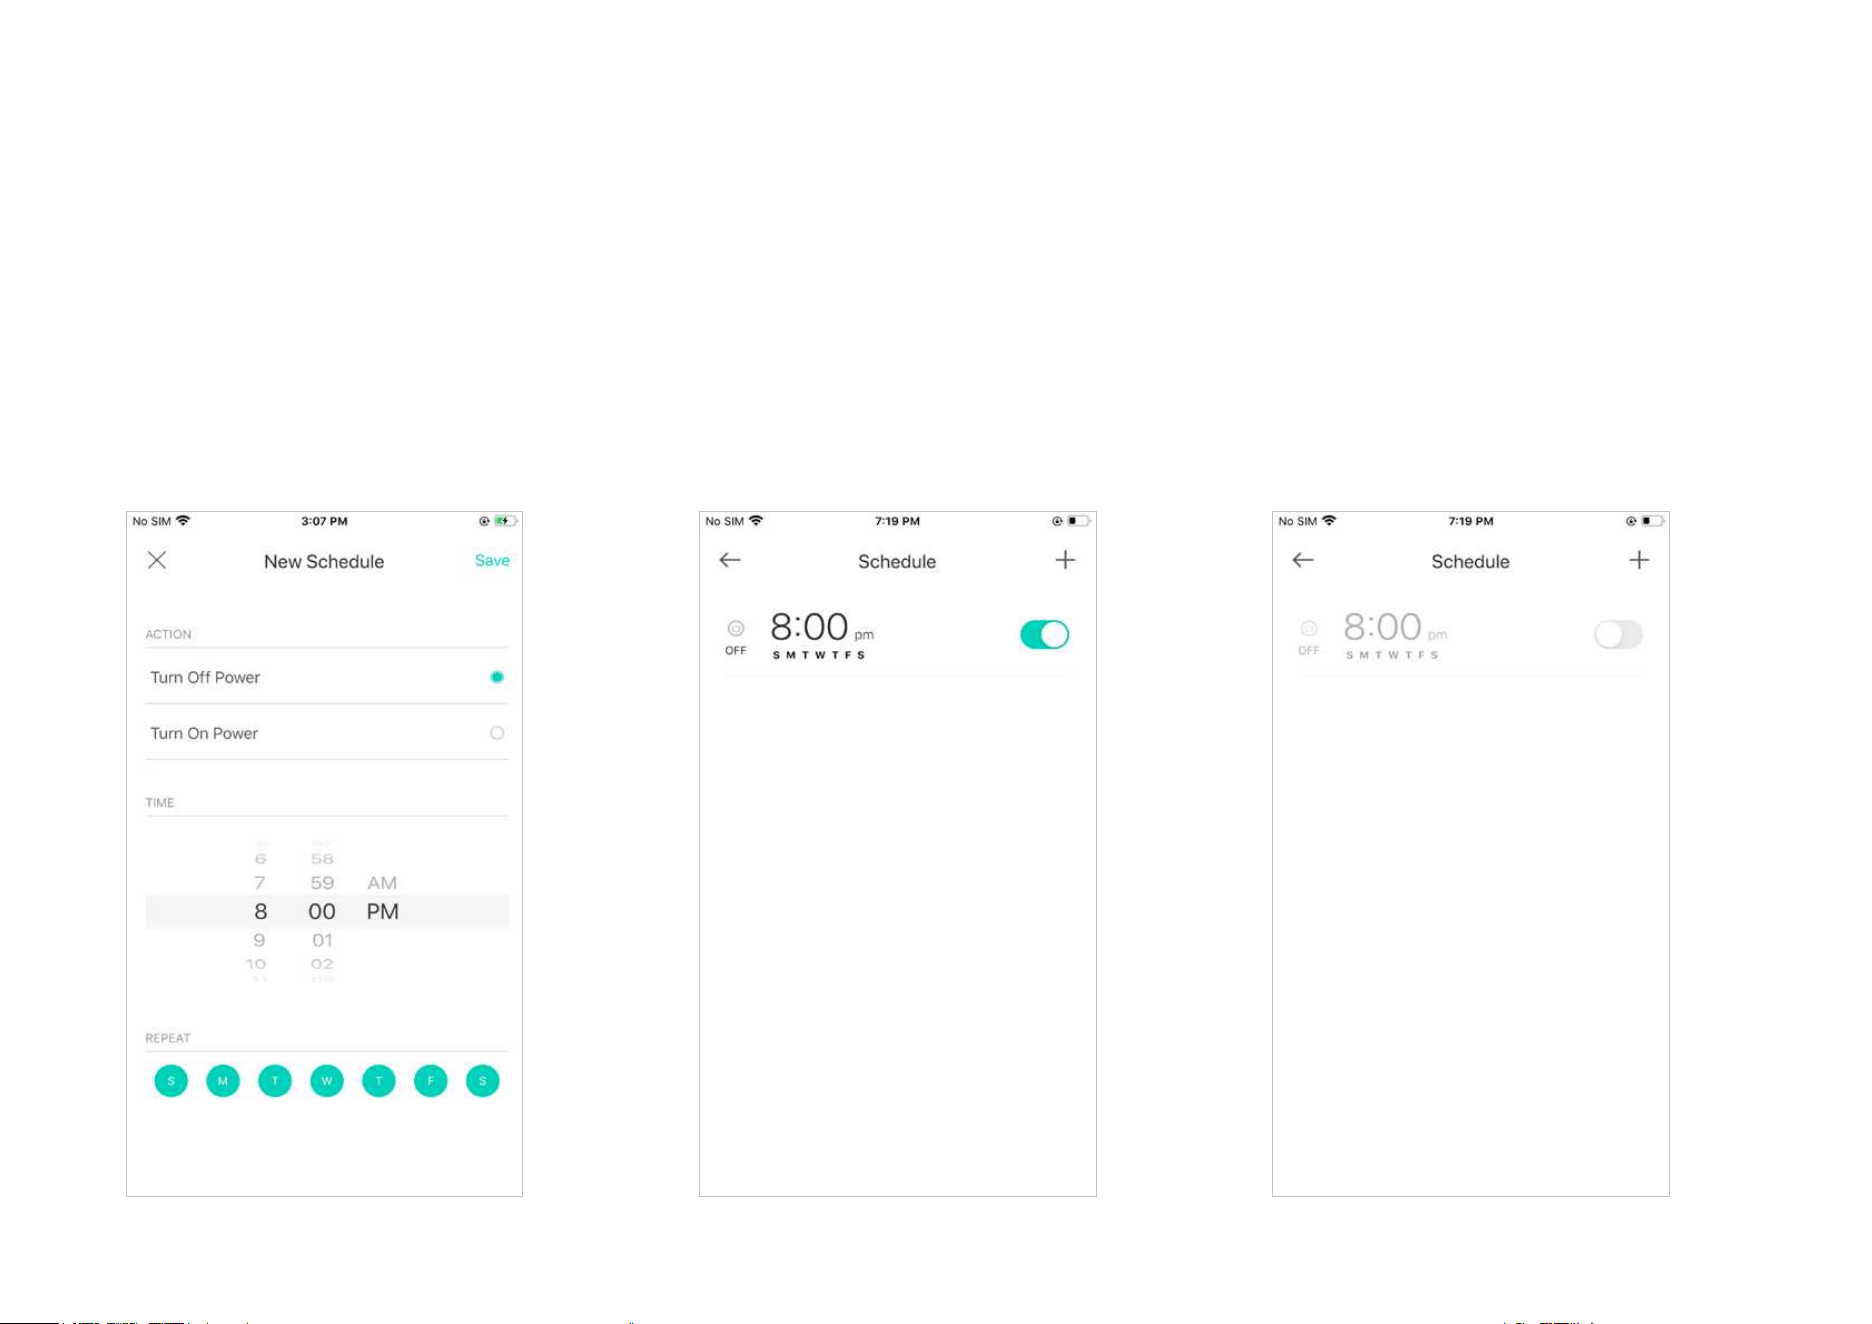Turn off the enabled 8:00 pm schedule switch
The width and height of the screenshot is (1872, 1324).
coord(1045,634)
